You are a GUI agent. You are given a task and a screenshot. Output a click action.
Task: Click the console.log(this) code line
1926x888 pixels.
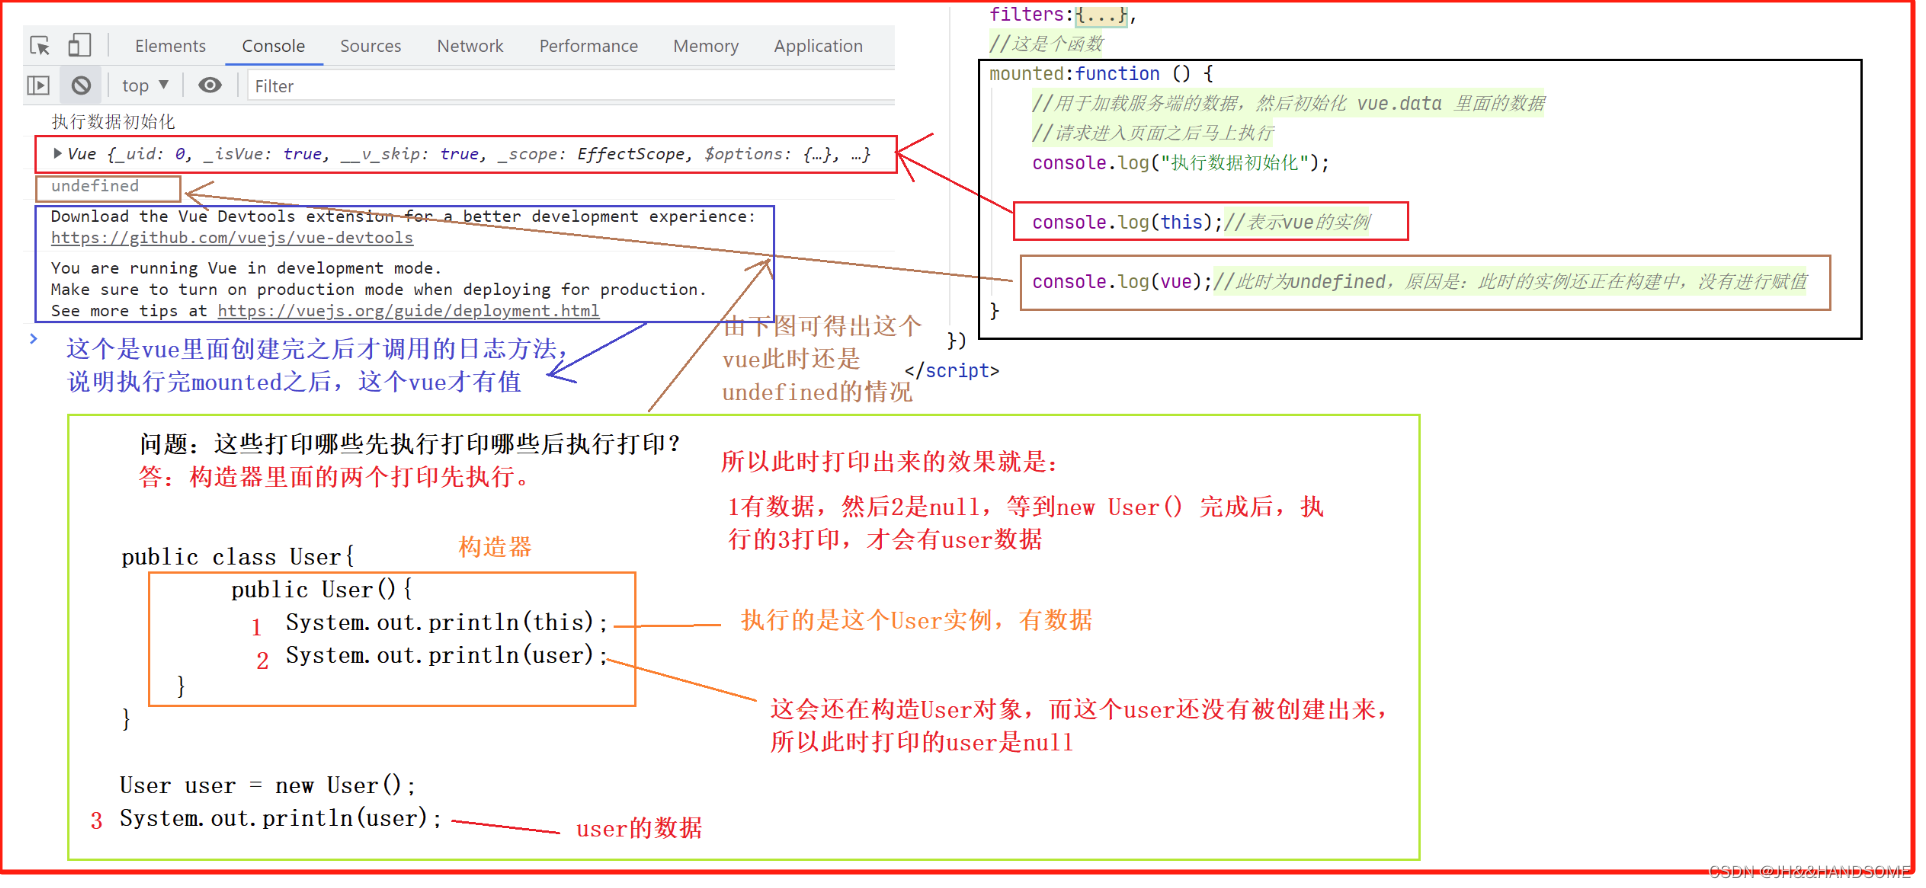pyautogui.click(x=1127, y=222)
